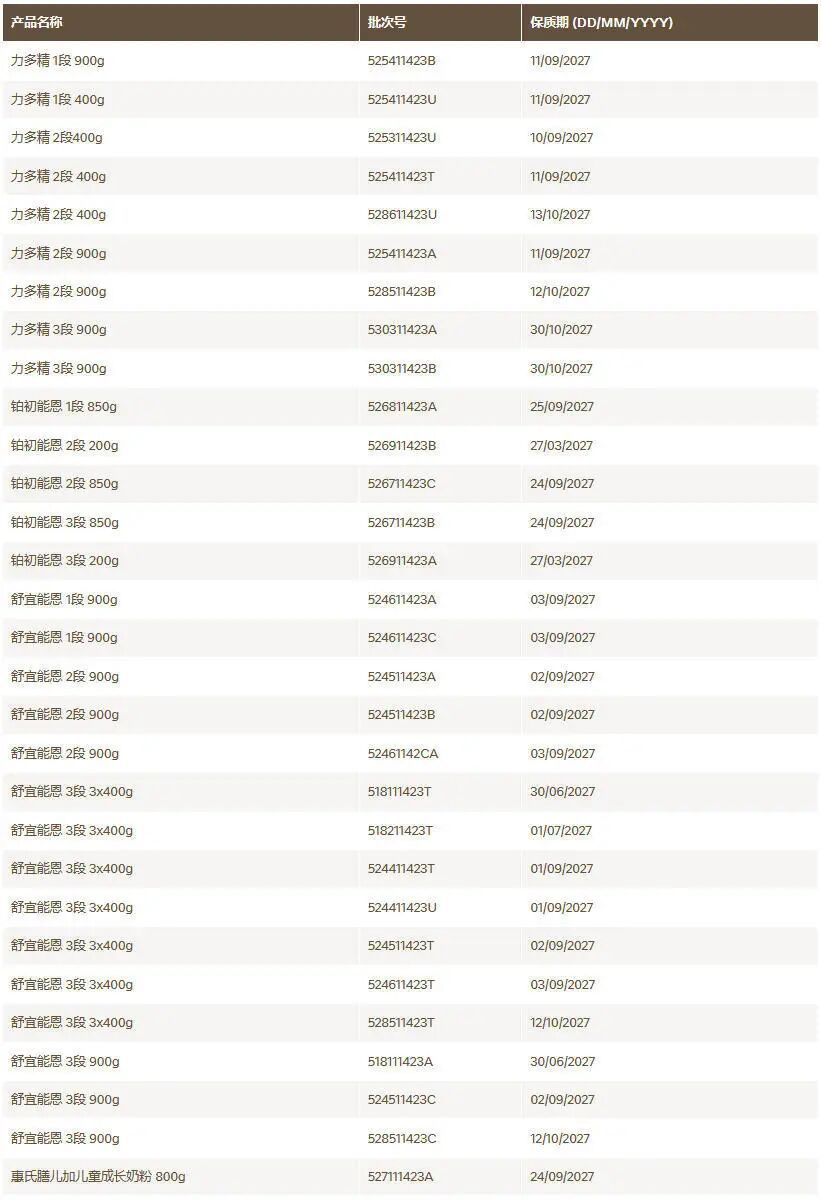This screenshot has width=821, height=1200.
Task: Click the 批次号 column header
Action: [387, 22]
